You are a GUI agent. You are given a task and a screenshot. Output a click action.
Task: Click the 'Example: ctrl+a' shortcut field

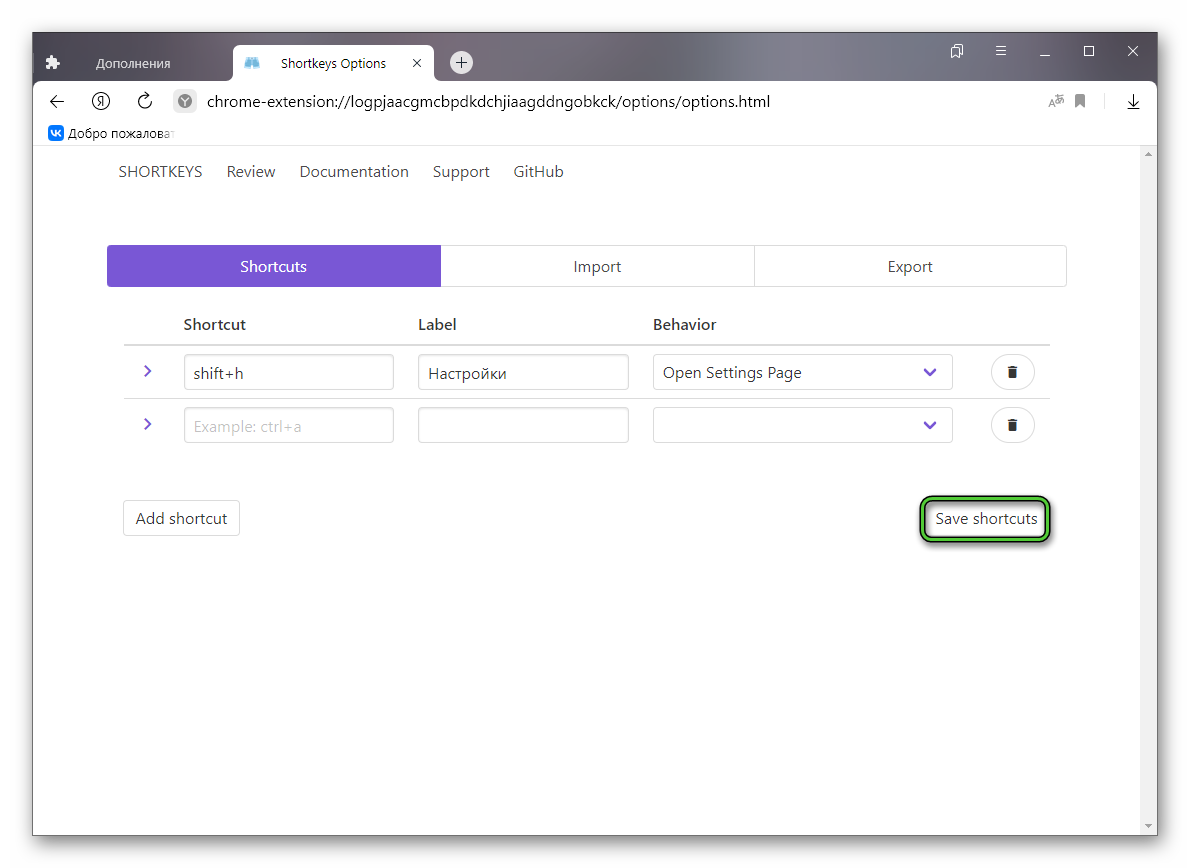288,426
